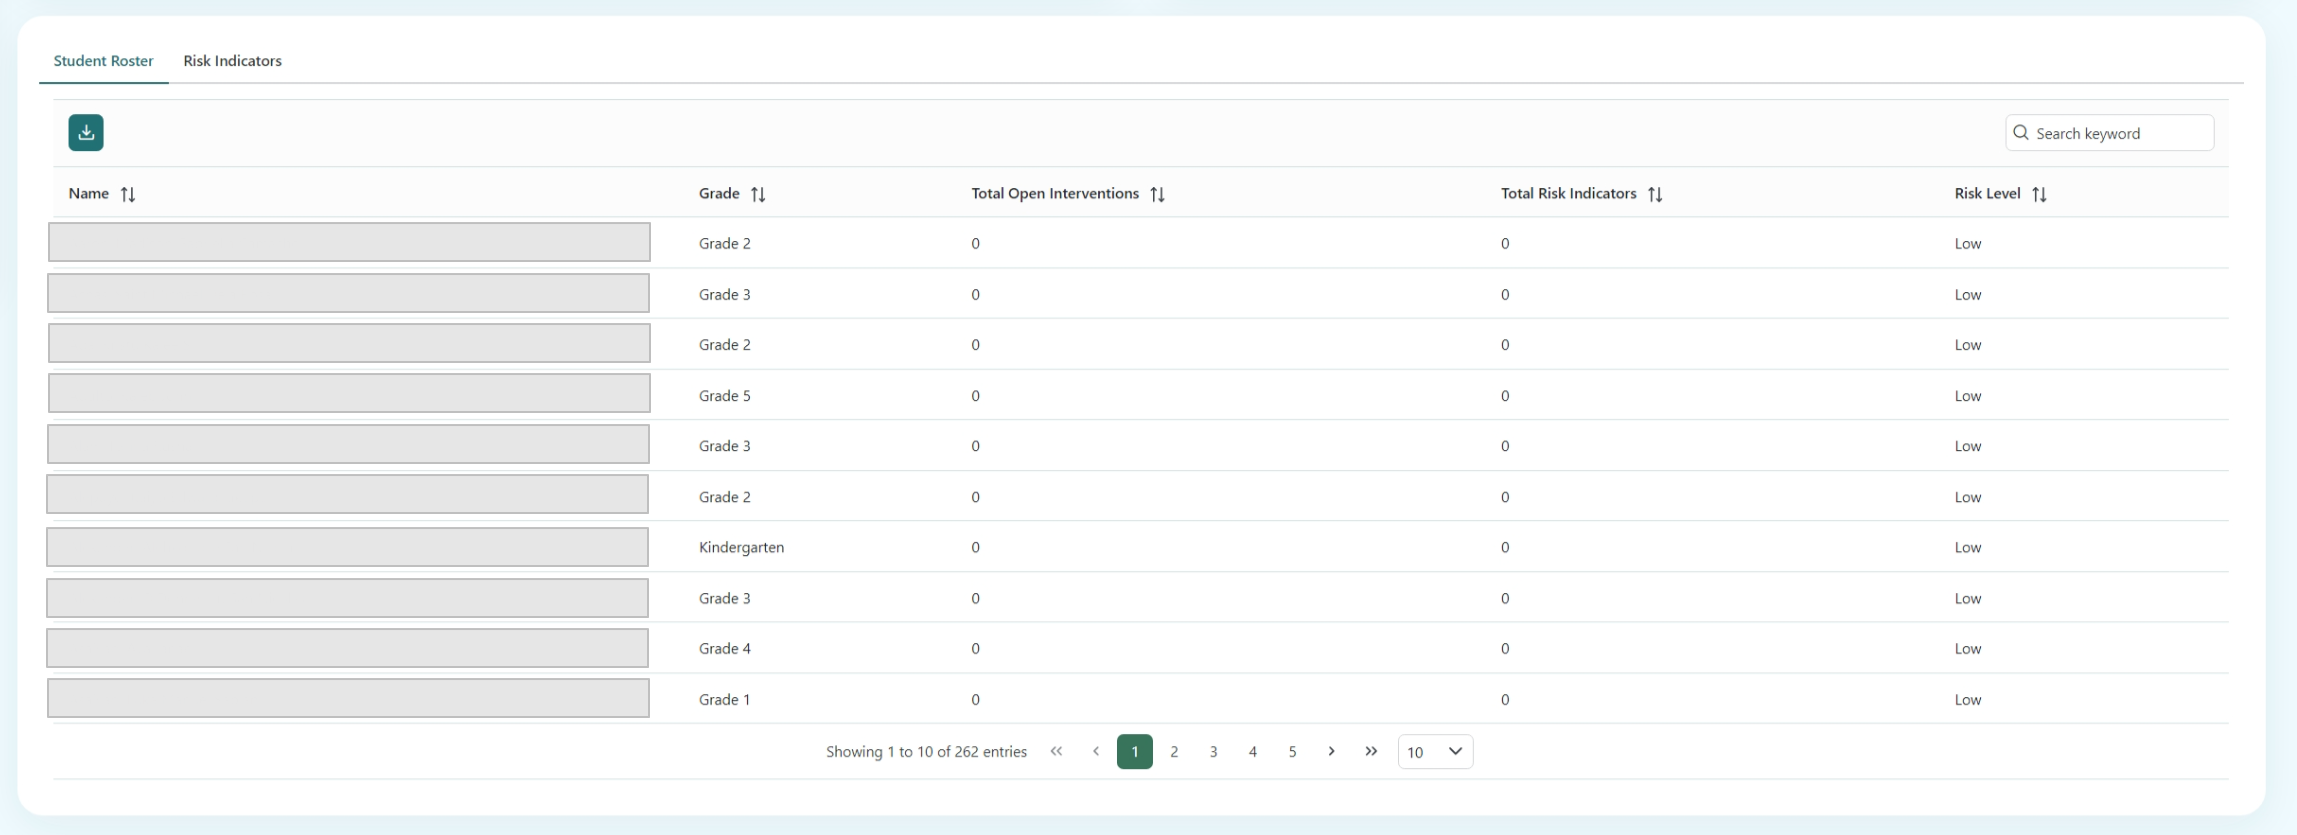Viewport: 2297px width, 835px height.
Task: Sort by Total Open Interventions
Action: click(1157, 194)
